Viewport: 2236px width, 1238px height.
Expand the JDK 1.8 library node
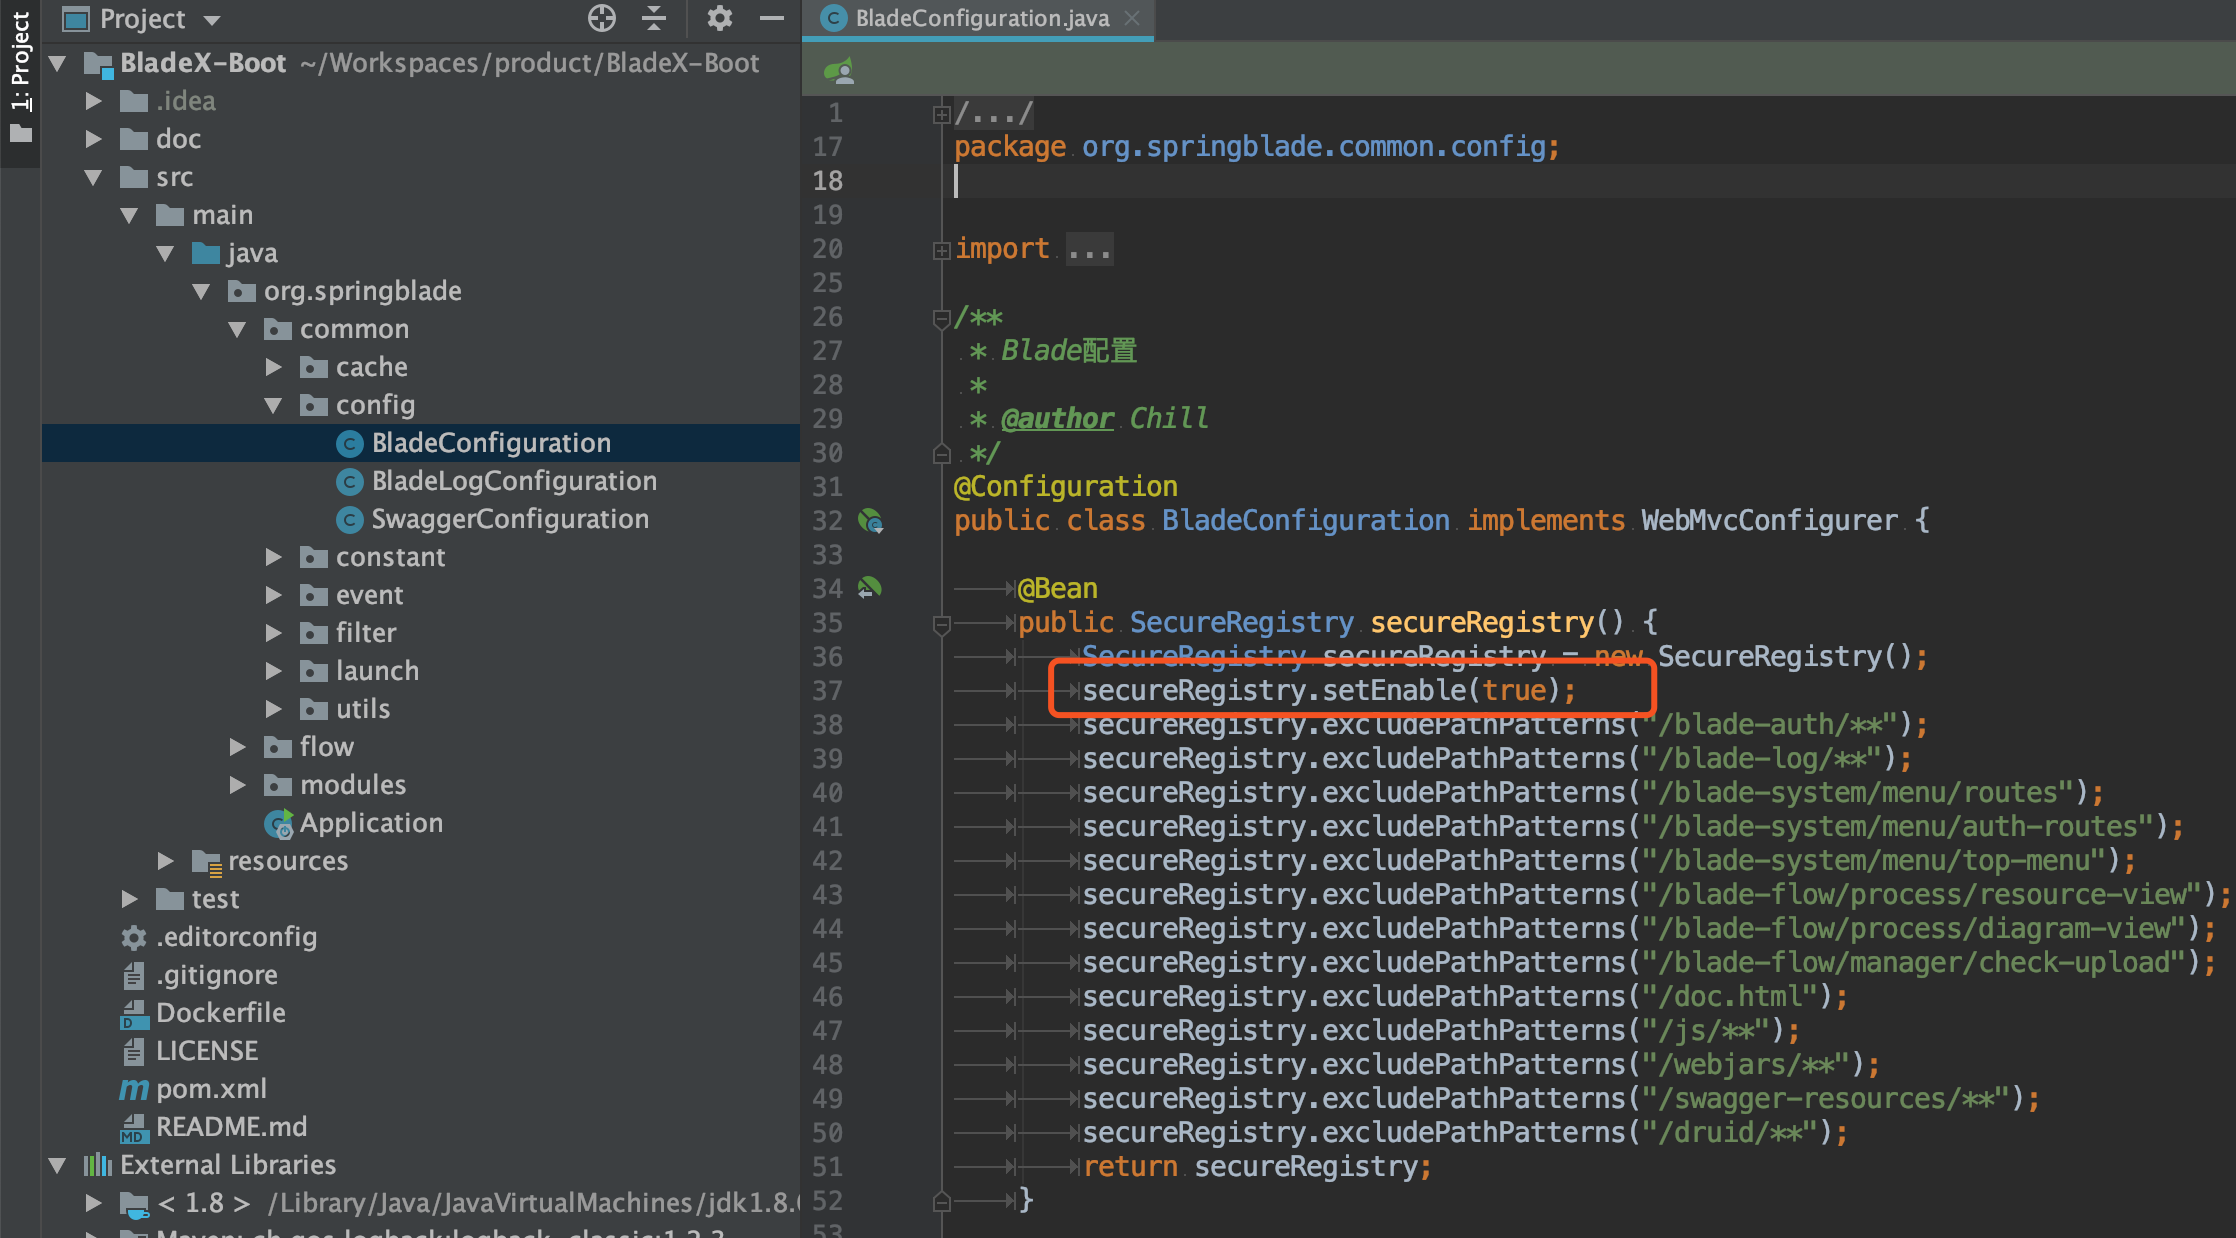93,1203
